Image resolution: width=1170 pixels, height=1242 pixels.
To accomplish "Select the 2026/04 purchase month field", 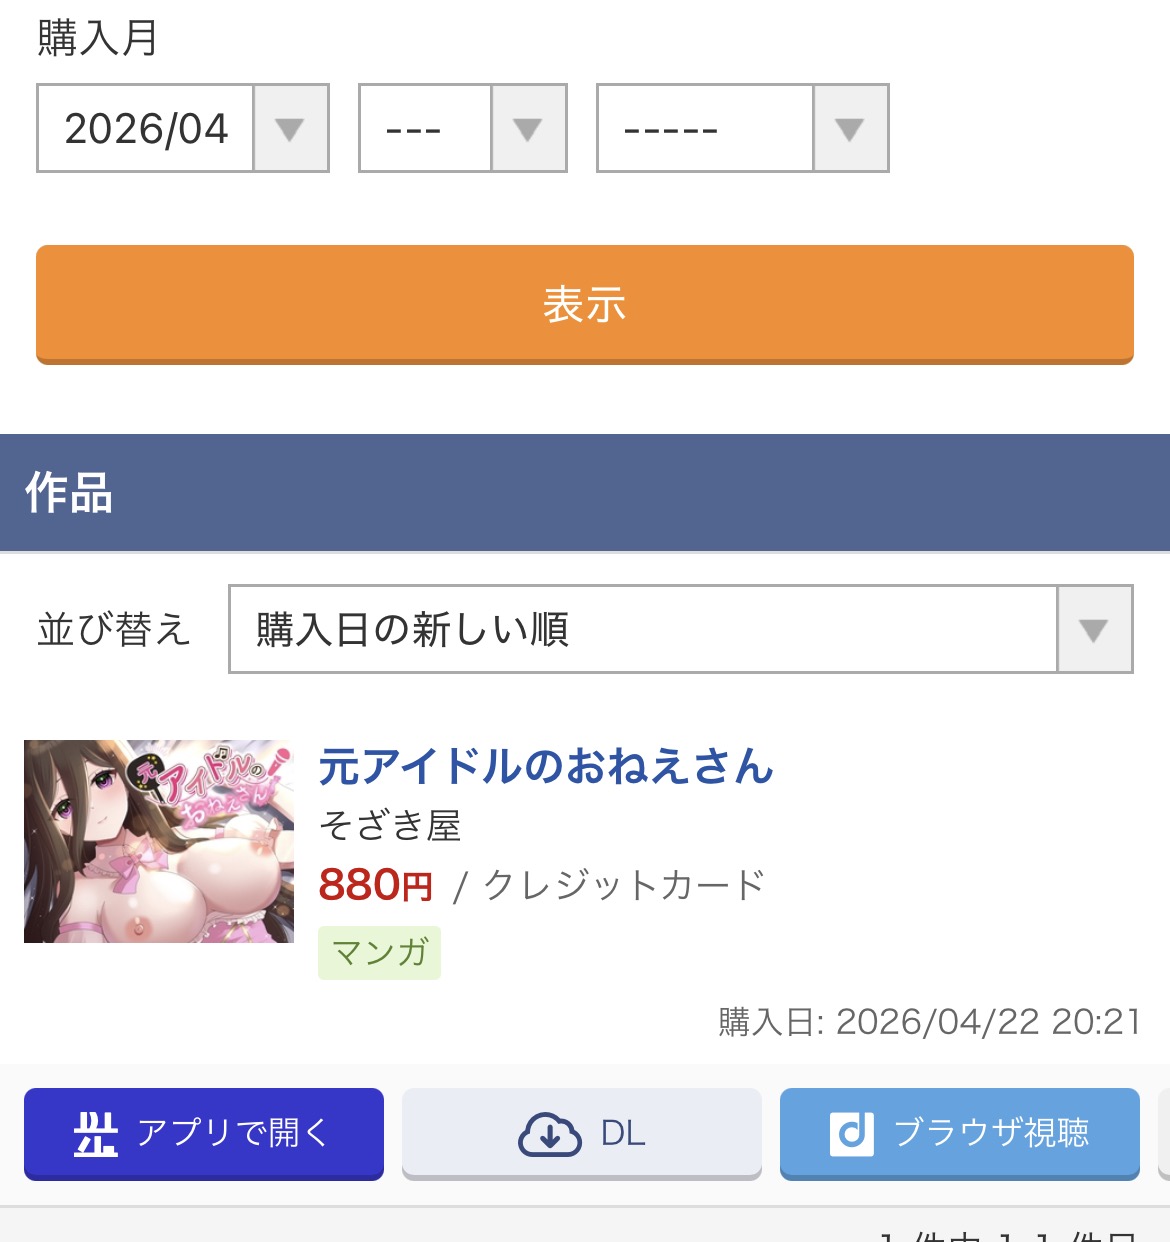I will [x=183, y=128].
